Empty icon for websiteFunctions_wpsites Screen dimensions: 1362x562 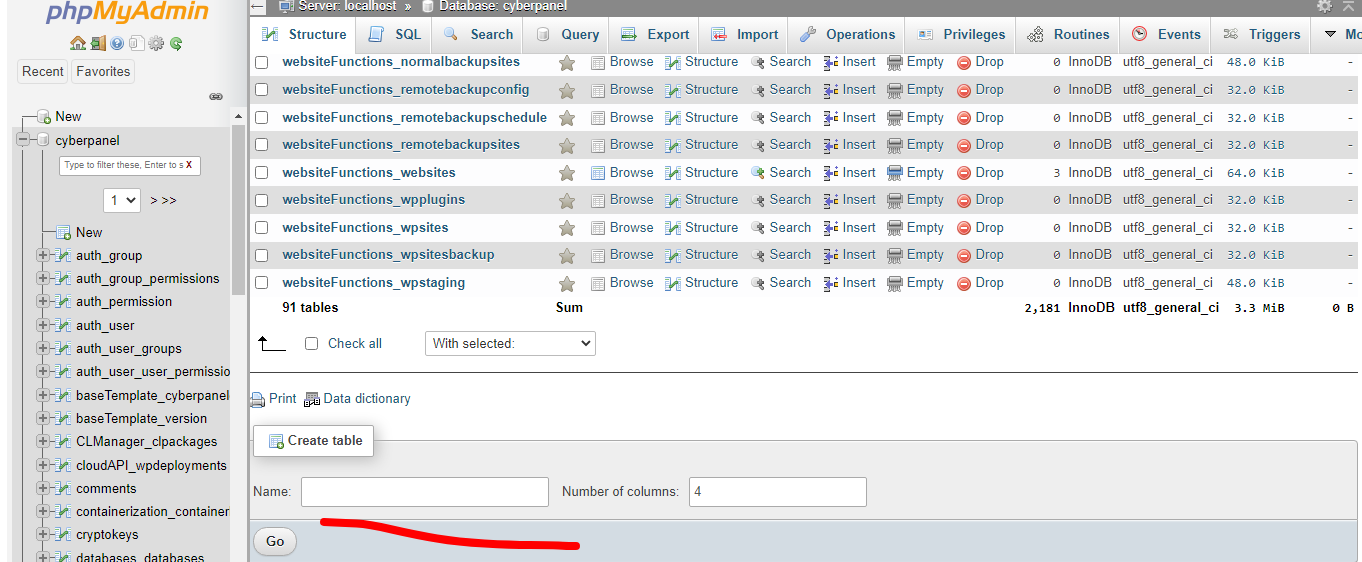tap(895, 228)
